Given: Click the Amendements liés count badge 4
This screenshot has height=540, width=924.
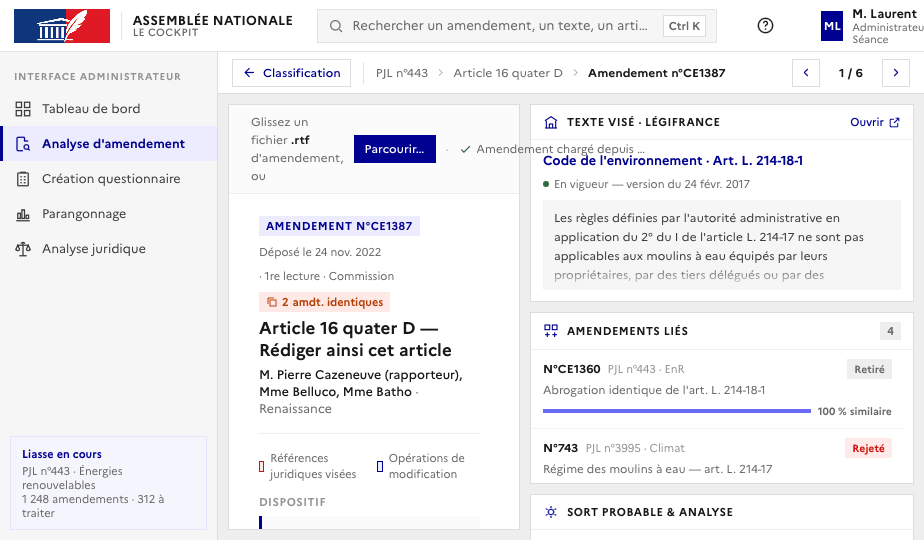Looking at the screenshot, I should tap(890, 331).
